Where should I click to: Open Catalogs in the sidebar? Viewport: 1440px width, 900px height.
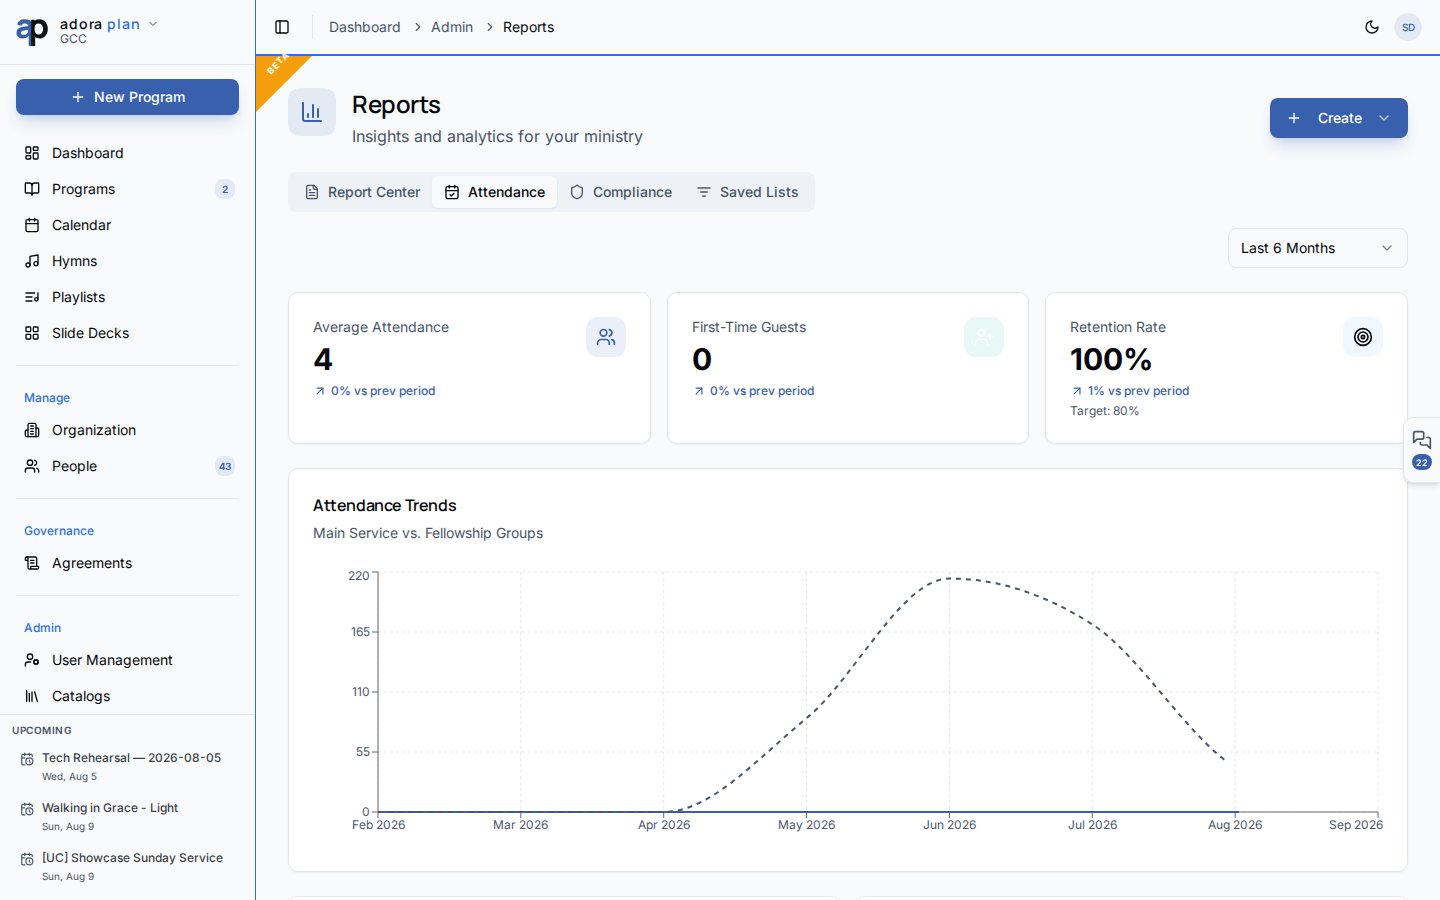(x=127, y=696)
